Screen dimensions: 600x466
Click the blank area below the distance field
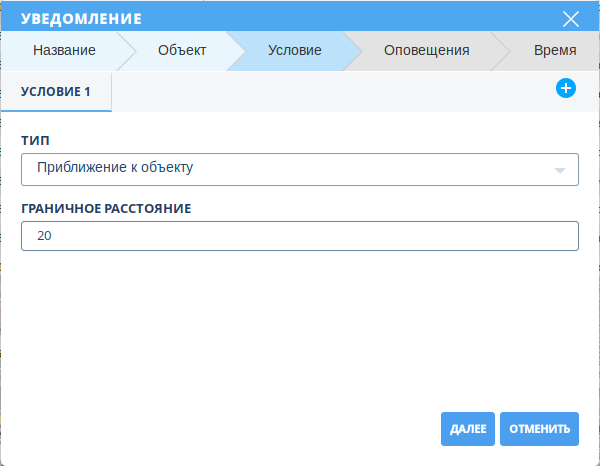(300, 330)
